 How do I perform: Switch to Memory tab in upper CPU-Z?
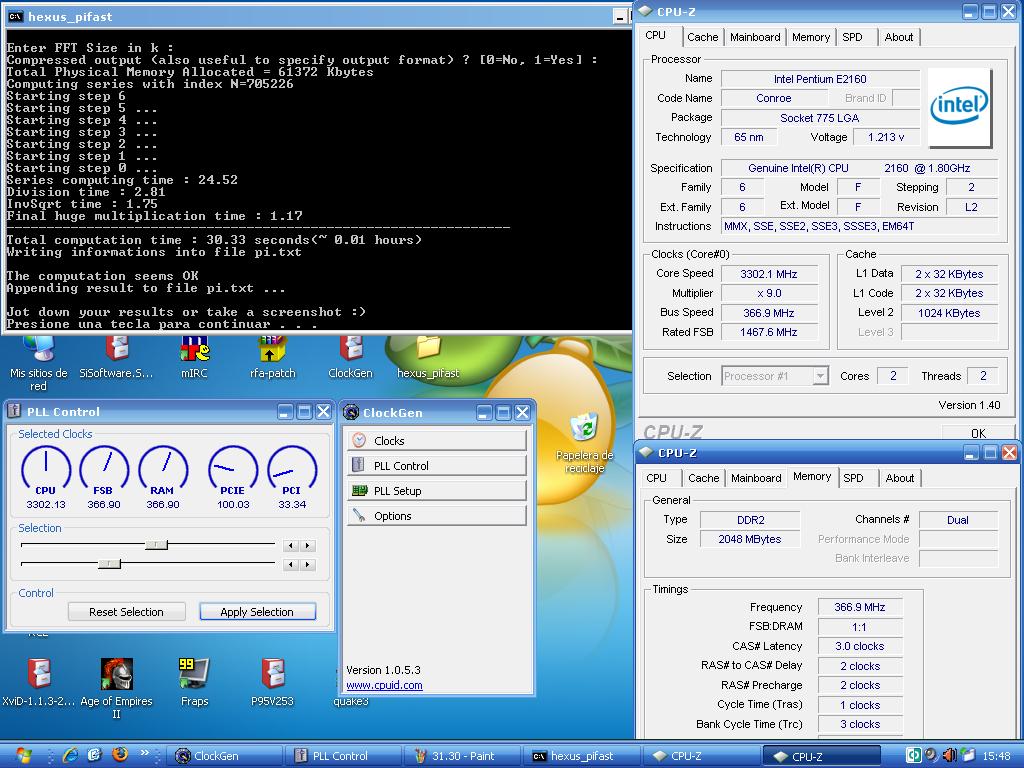point(810,37)
